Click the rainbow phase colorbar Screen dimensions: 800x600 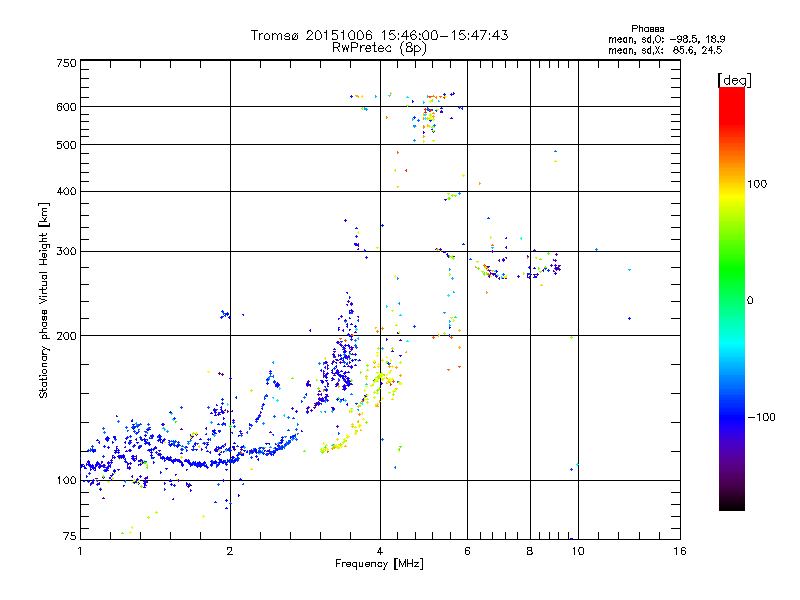point(732,298)
